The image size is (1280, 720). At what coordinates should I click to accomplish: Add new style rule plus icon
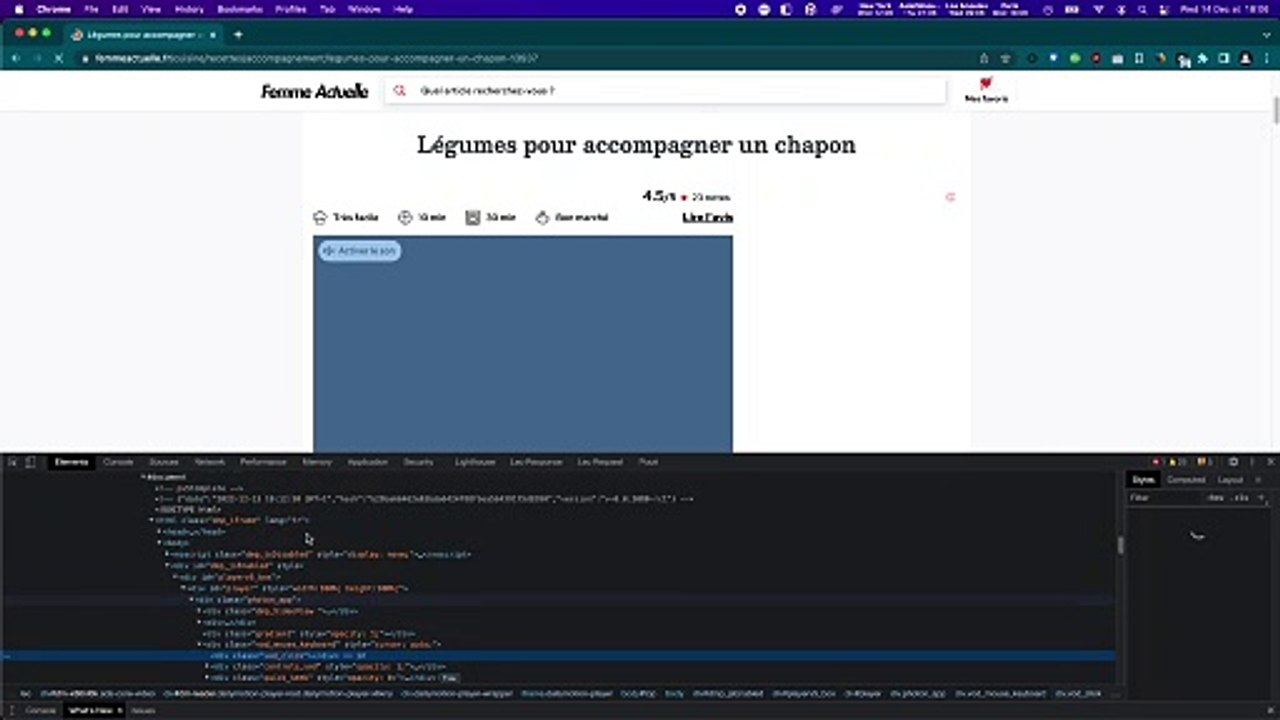click(1261, 498)
